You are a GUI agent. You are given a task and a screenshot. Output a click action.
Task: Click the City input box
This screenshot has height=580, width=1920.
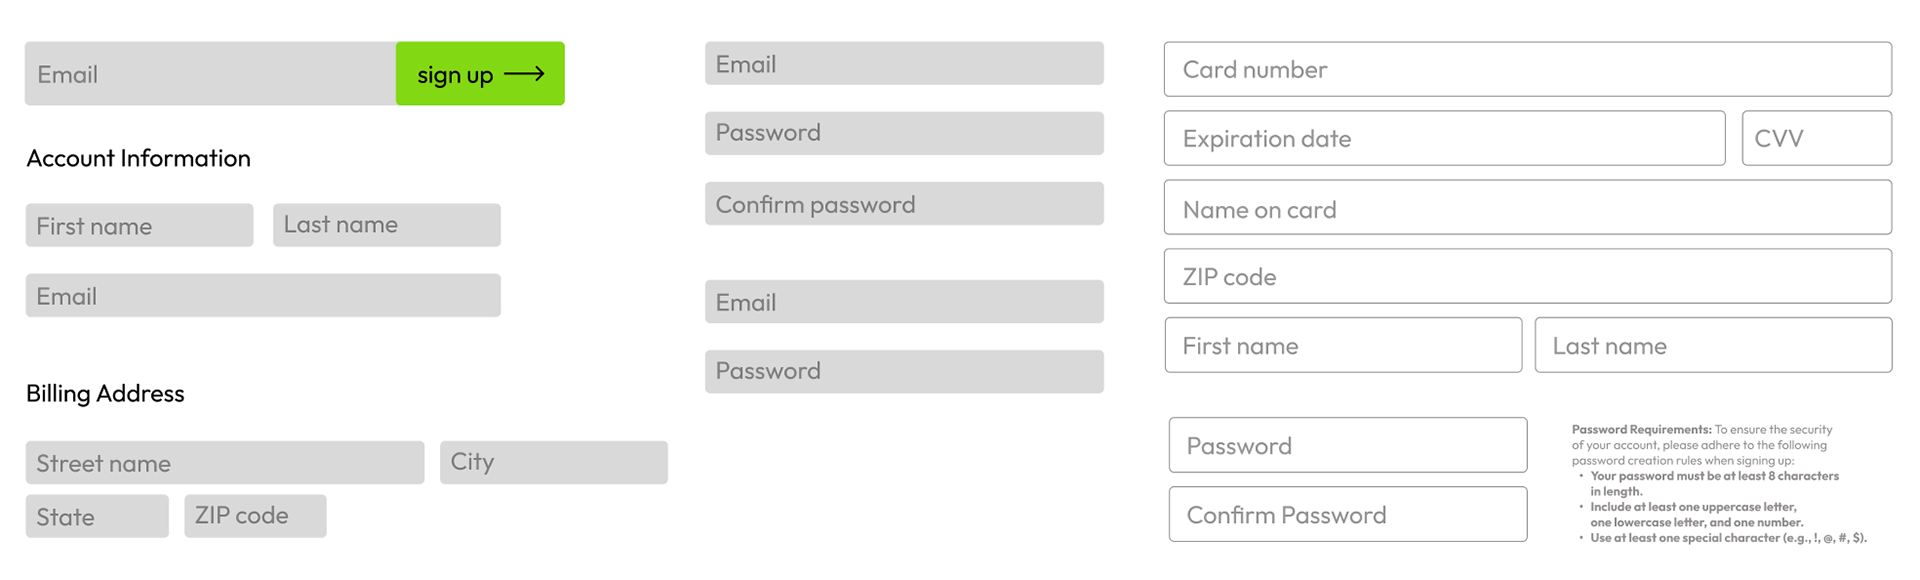(x=554, y=462)
